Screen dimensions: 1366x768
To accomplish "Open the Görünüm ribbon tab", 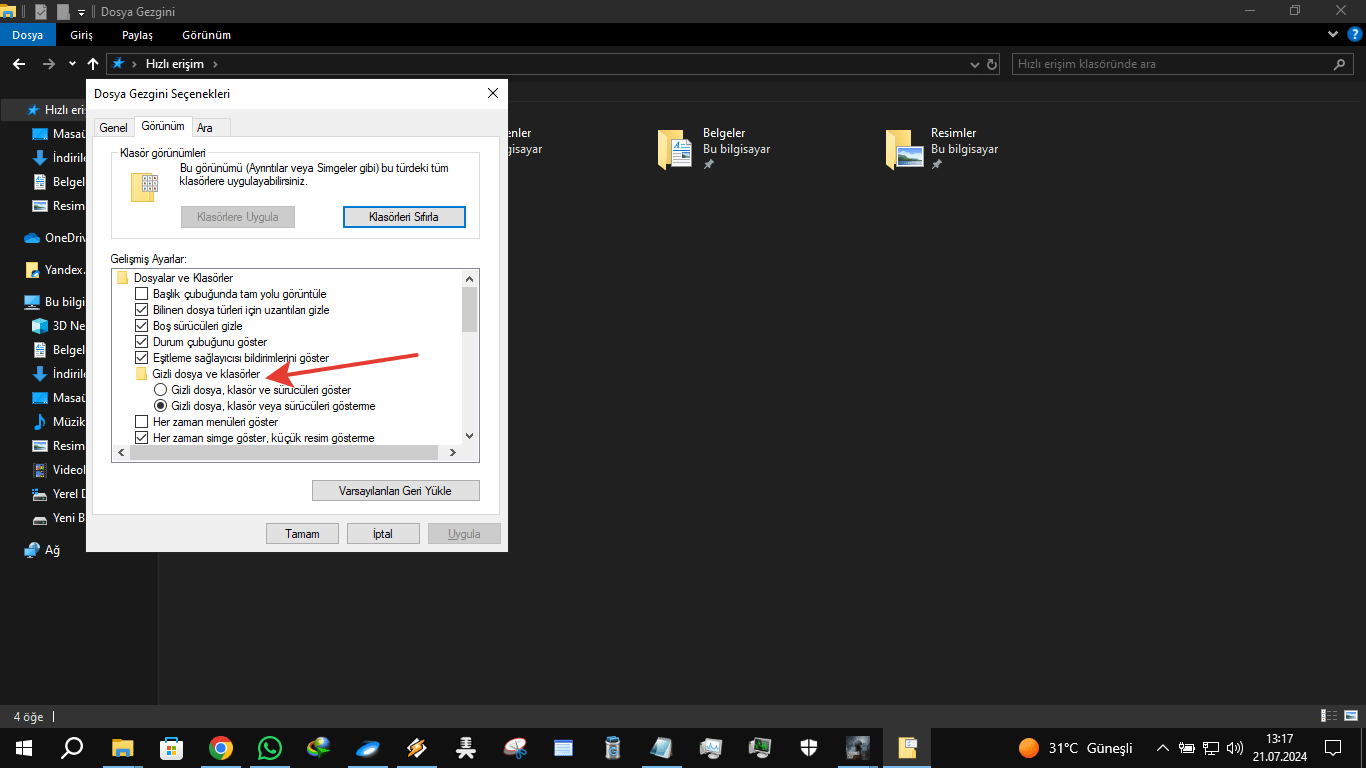I will point(206,35).
